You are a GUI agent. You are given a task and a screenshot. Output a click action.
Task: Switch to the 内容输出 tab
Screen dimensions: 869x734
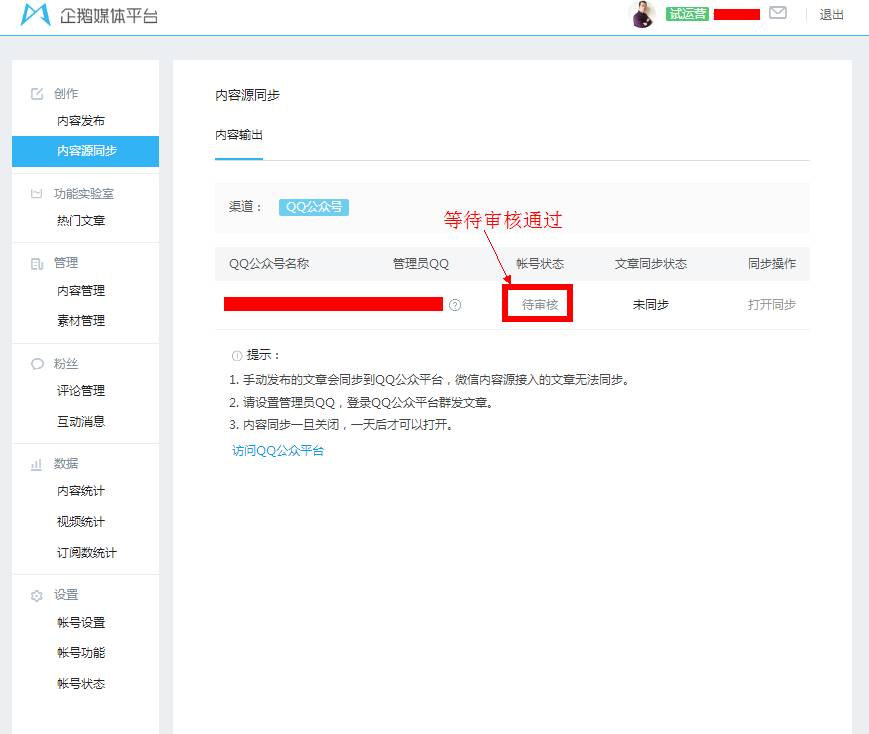point(237,134)
